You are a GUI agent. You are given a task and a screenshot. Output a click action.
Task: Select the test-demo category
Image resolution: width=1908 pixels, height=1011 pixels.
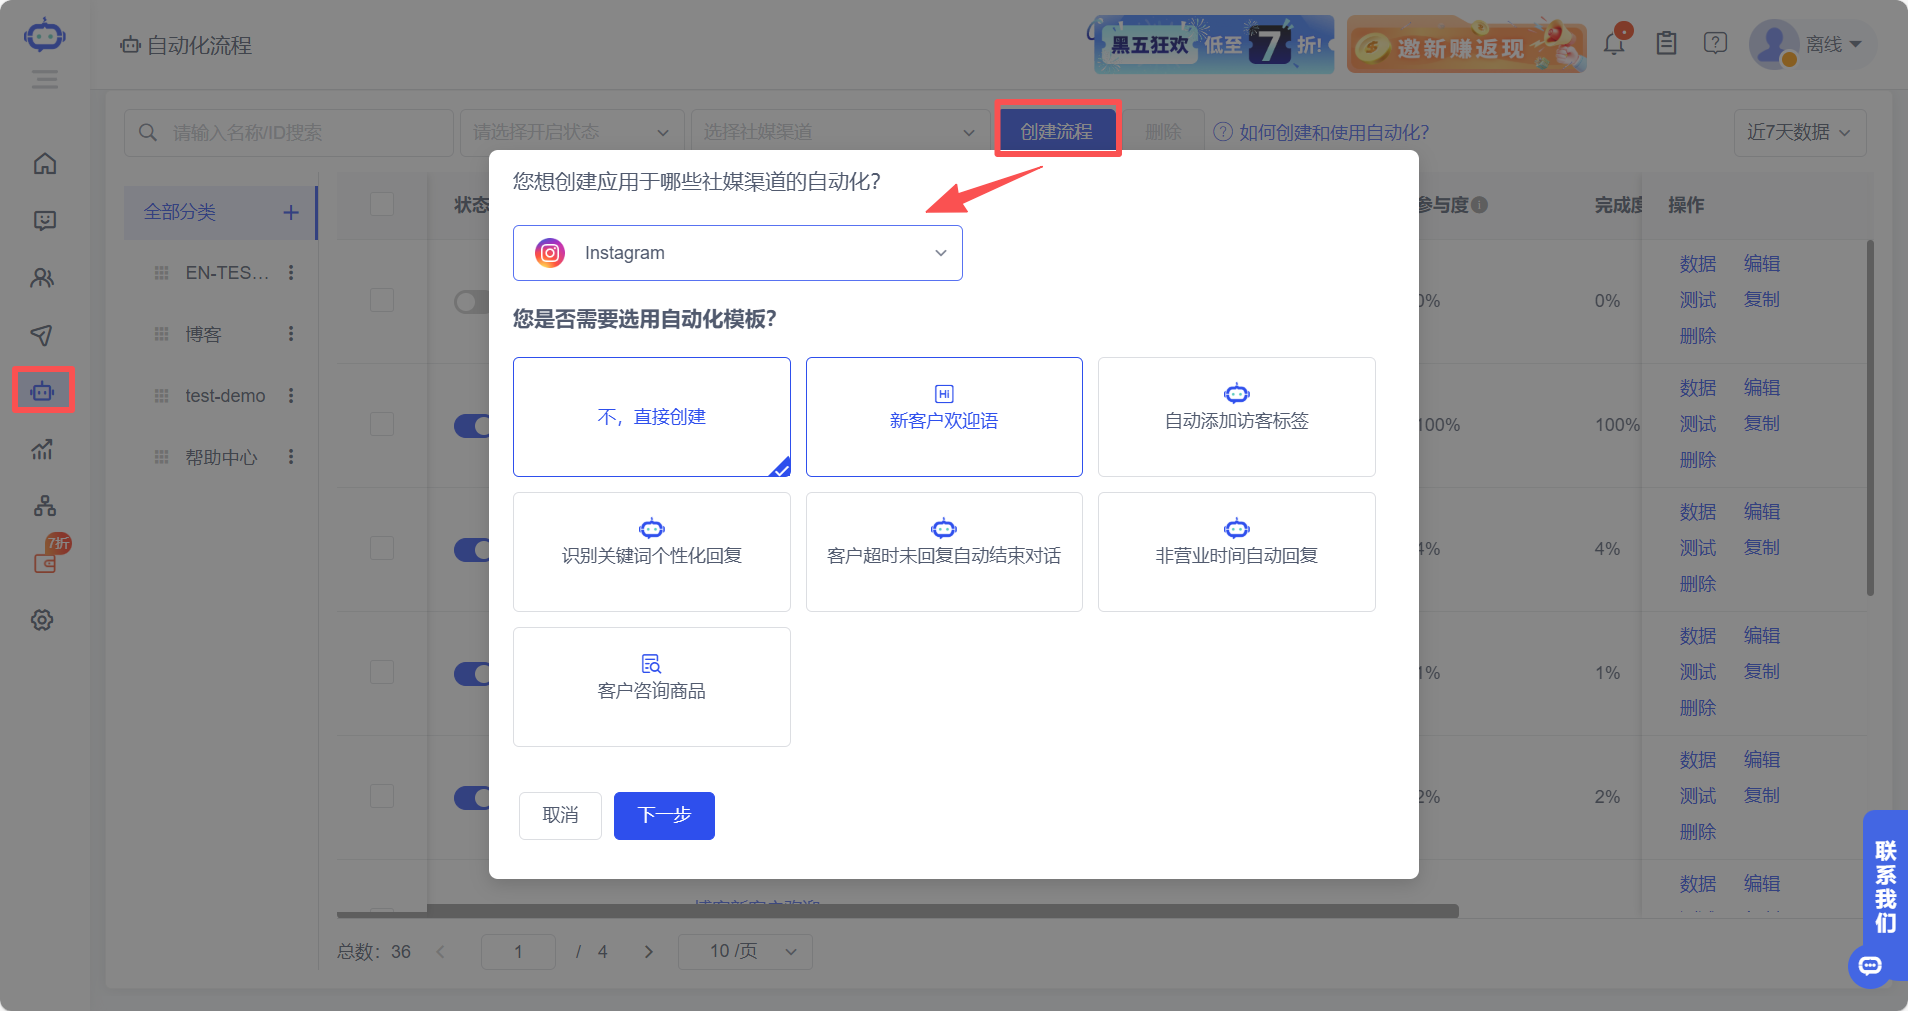[225, 396]
